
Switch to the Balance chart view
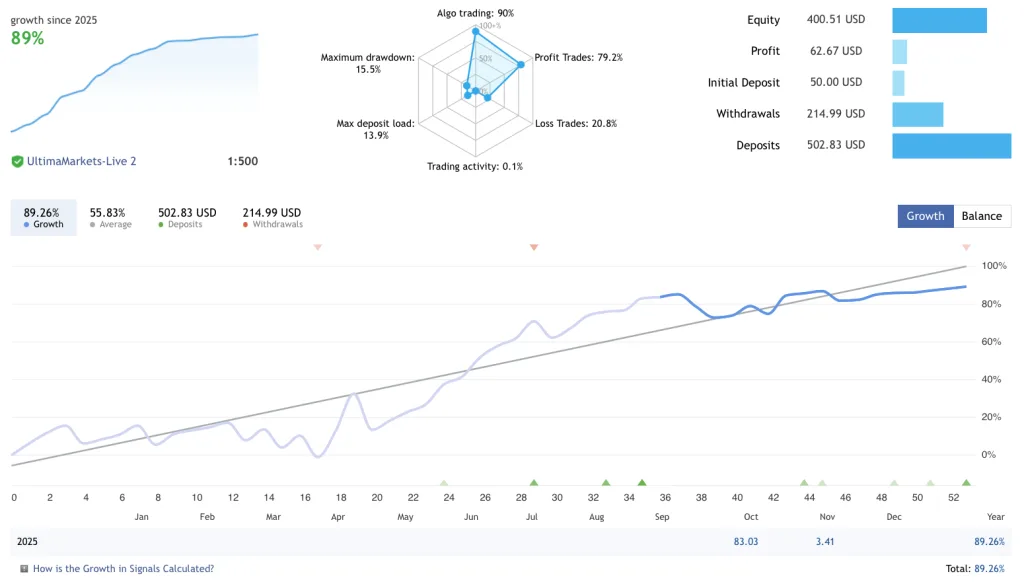[982, 215]
